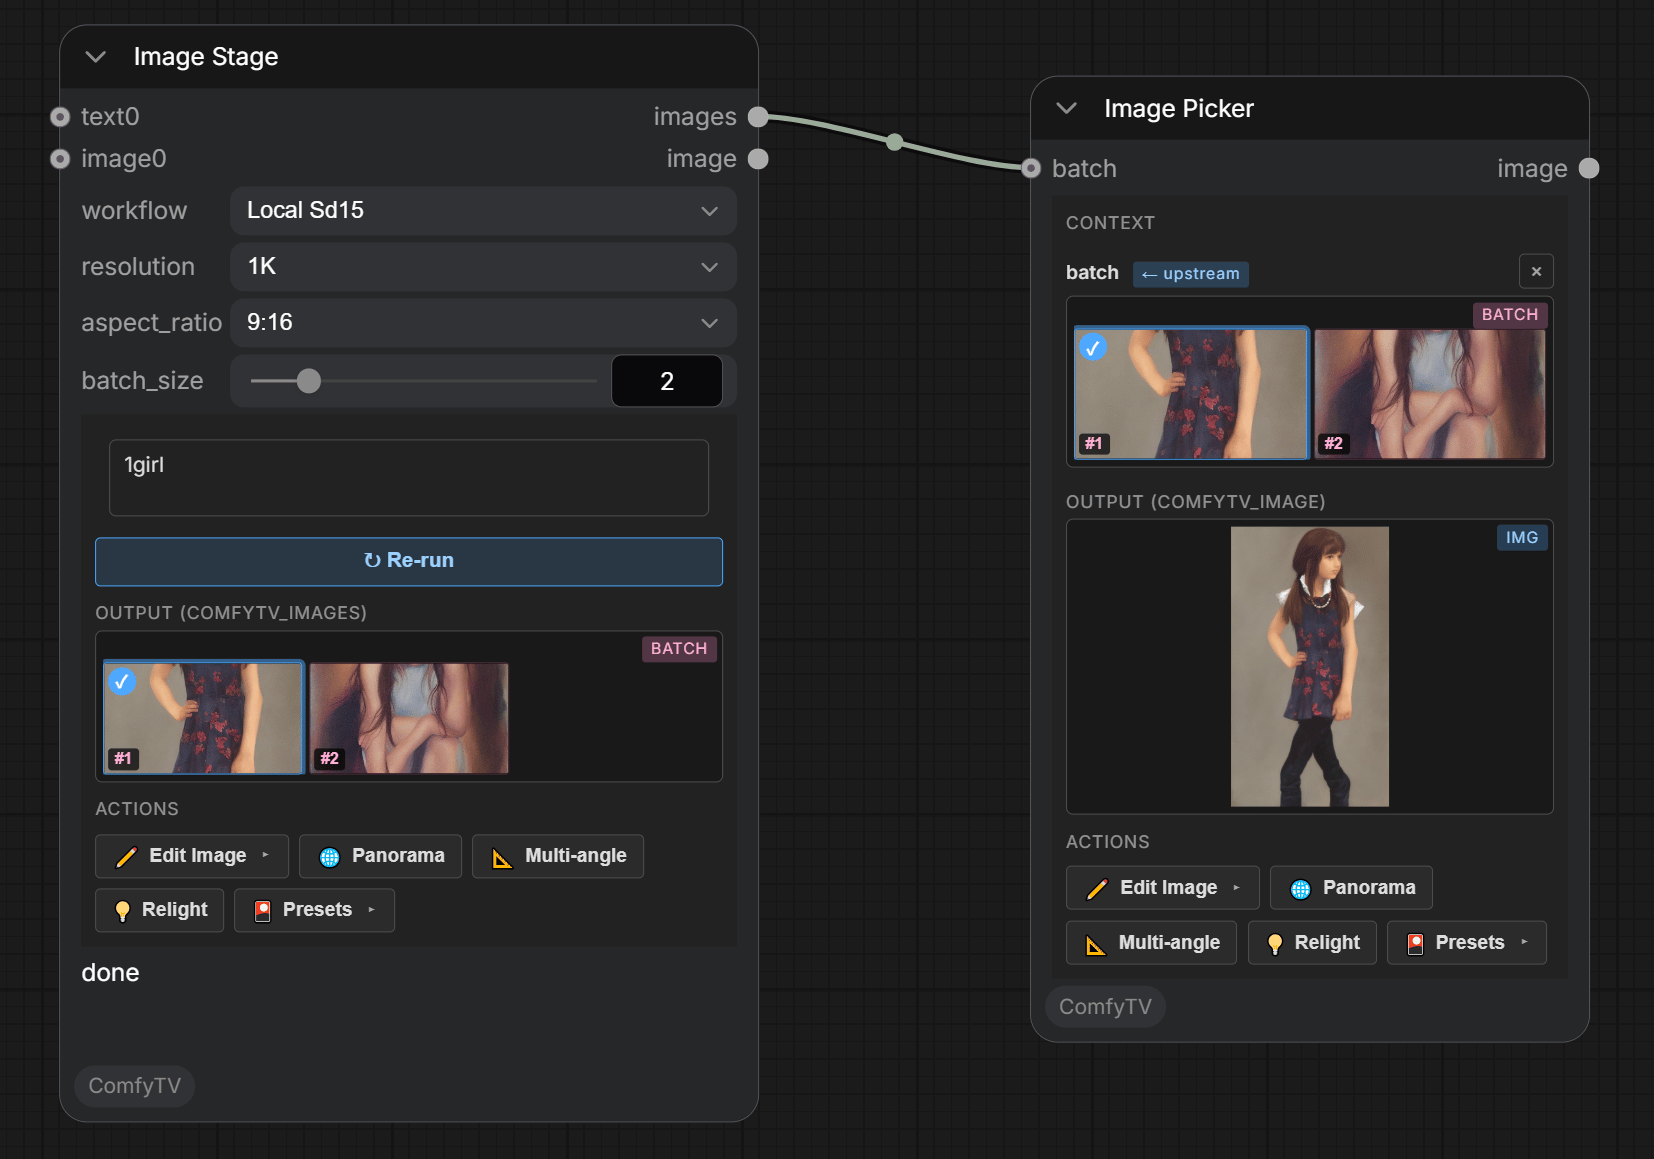Click the BATCH tag in Image Picker context
Image resolution: width=1654 pixels, height=1159 pixels.
pos(1510,315)
